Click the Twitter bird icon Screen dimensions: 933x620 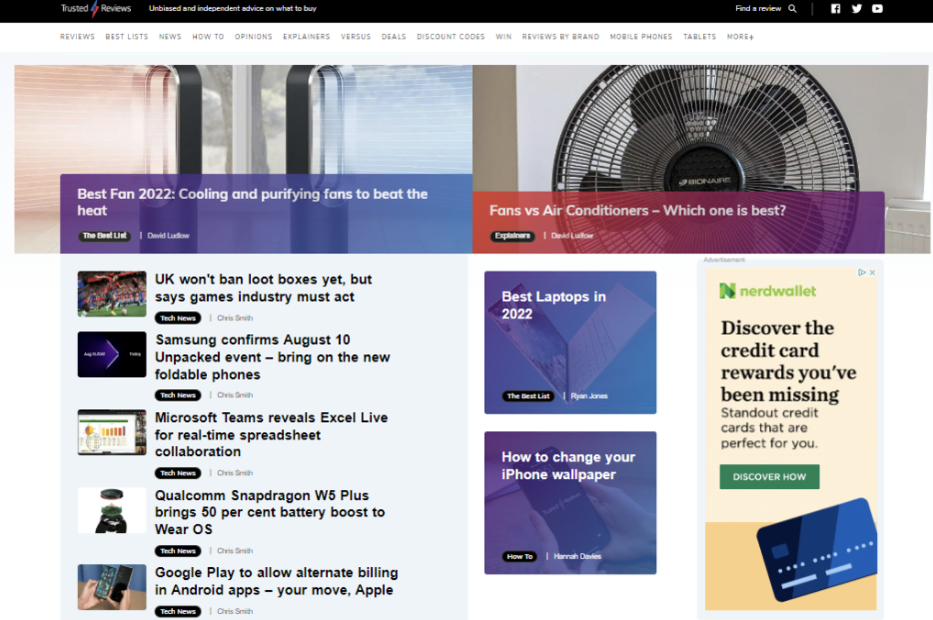point(856,8)
